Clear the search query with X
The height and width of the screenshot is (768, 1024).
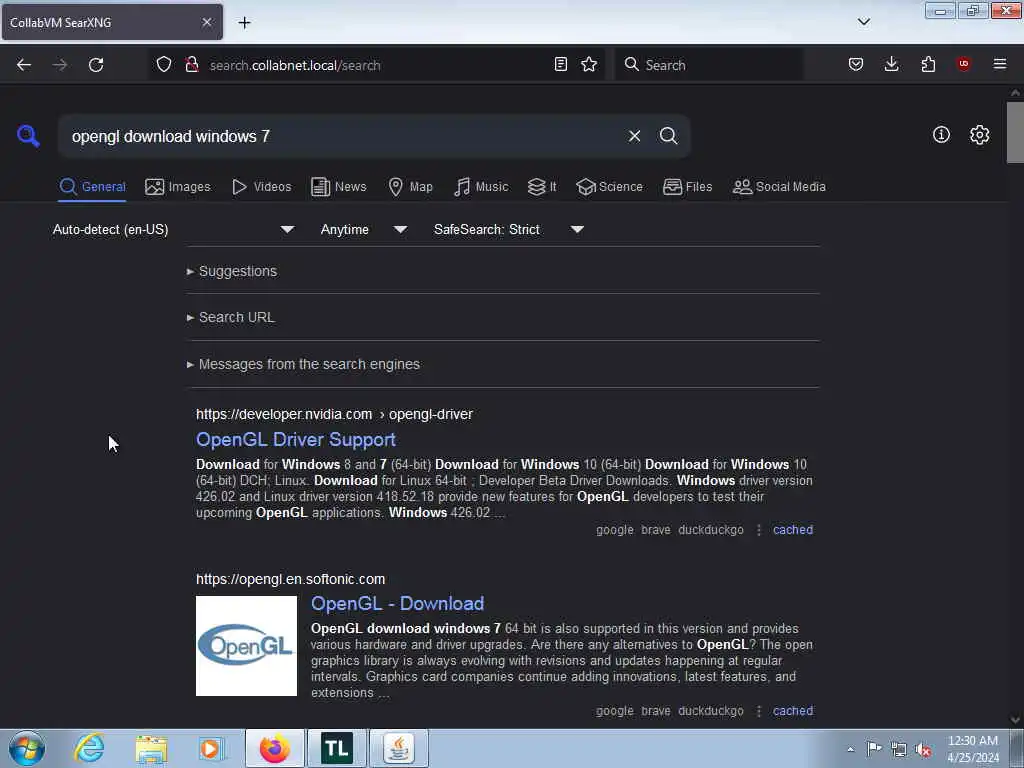tap(634, 136)
